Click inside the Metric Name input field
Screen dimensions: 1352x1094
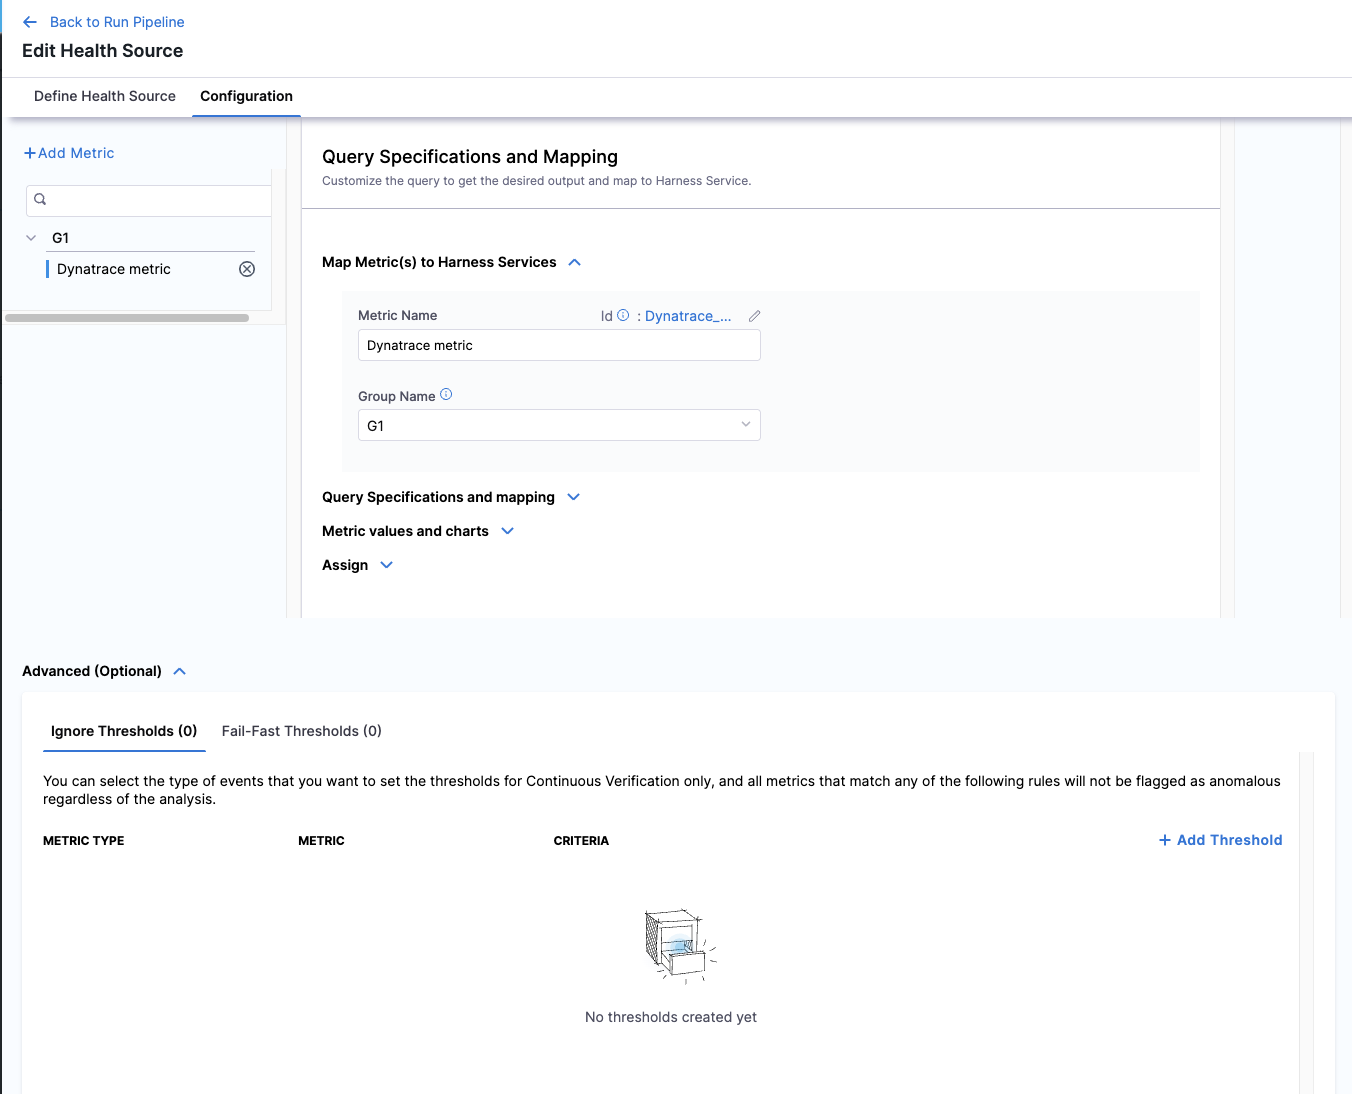[558, 344]
